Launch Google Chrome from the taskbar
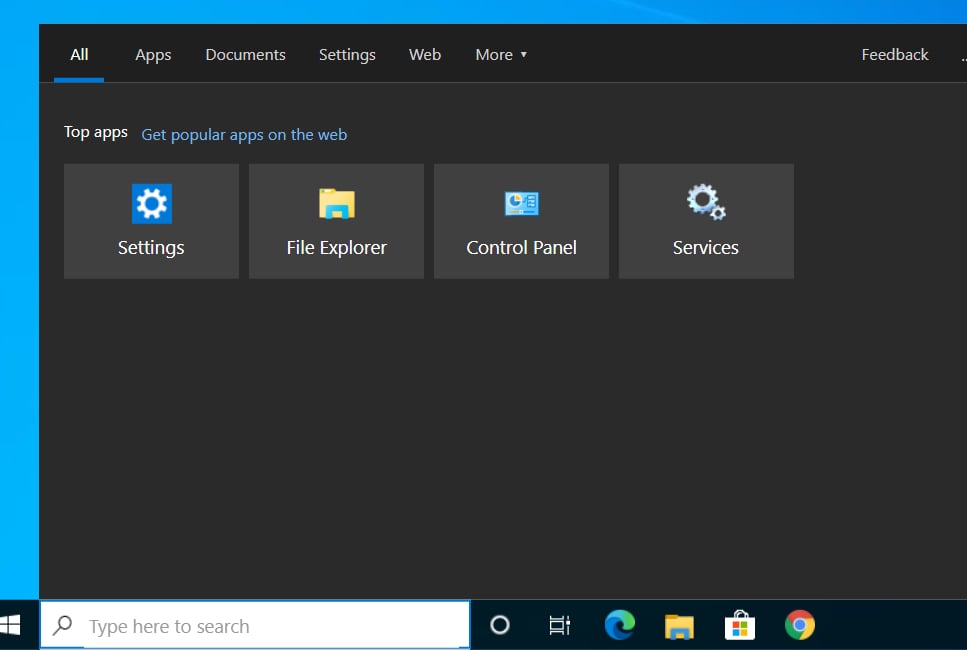The height and width of the screenshot is (650, 967). pos(799,626)
